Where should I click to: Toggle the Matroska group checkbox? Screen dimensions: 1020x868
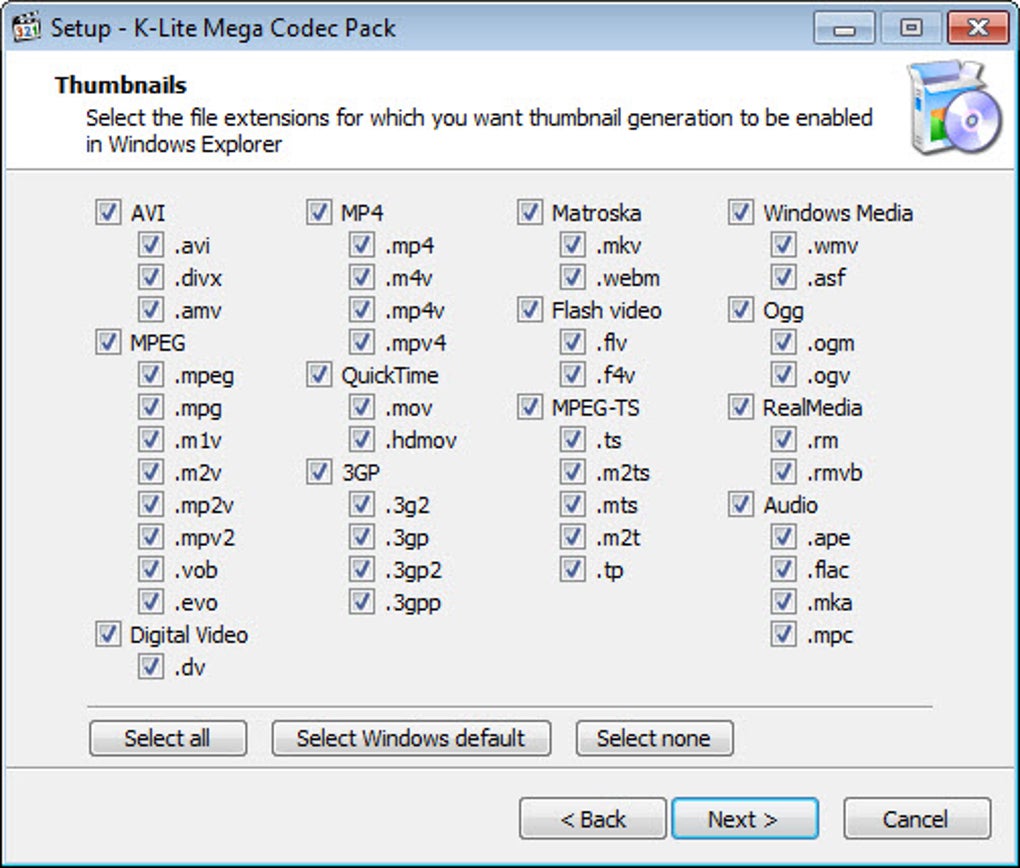pyautogui.click(x=530, y=213)
